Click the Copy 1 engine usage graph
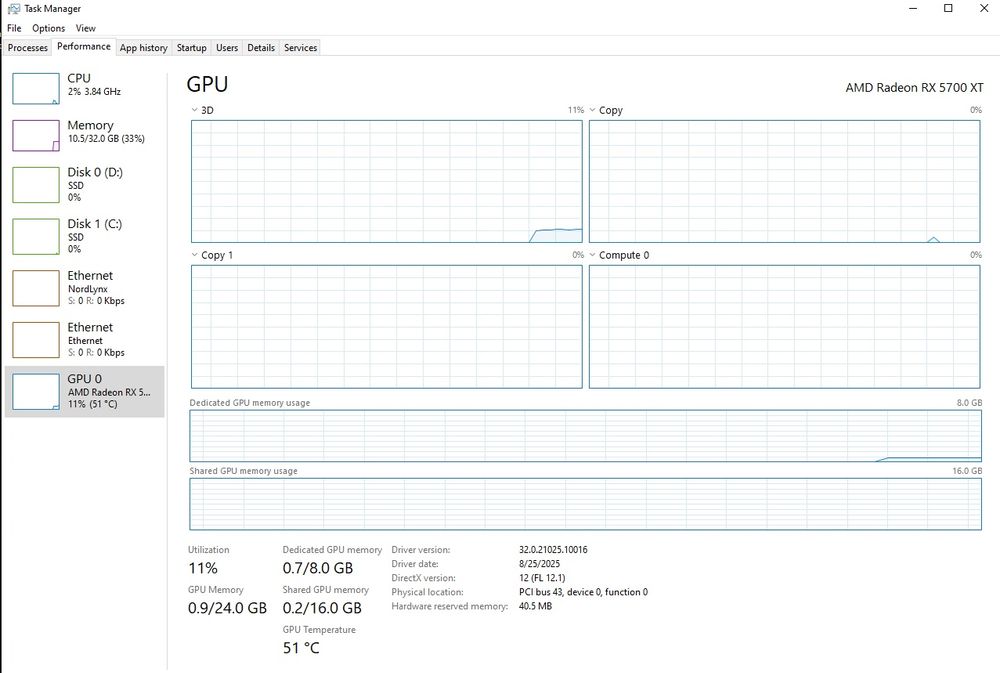Screen dimensions: 1000x673 386,327
